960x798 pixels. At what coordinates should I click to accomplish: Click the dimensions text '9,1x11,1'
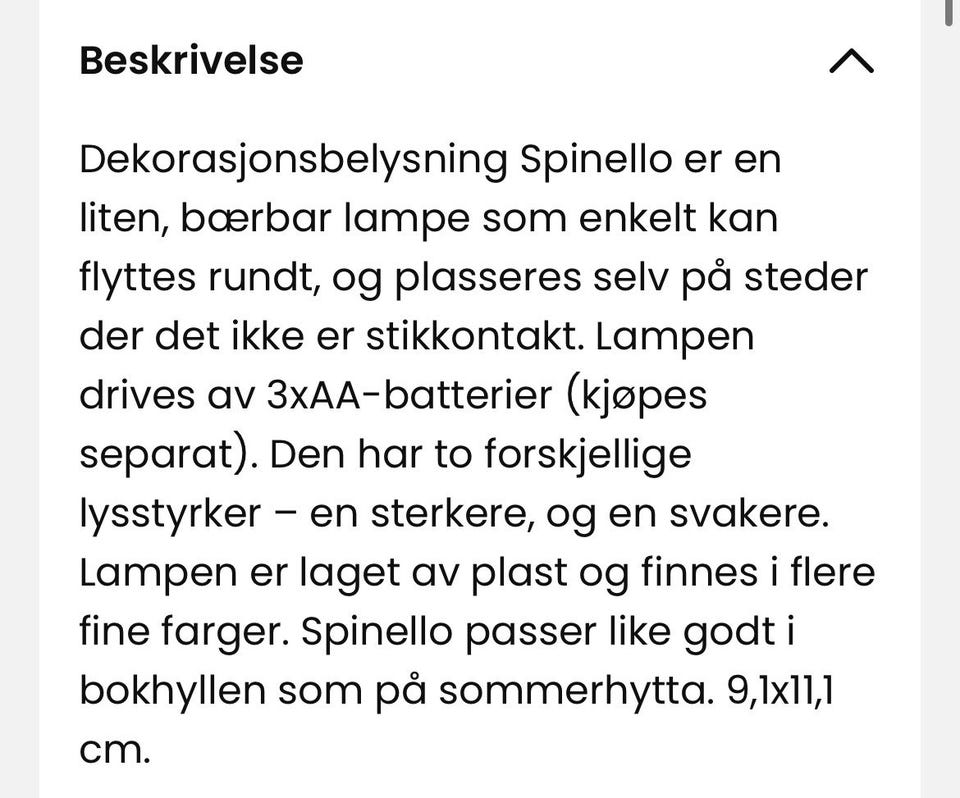(x=779, y=692)
